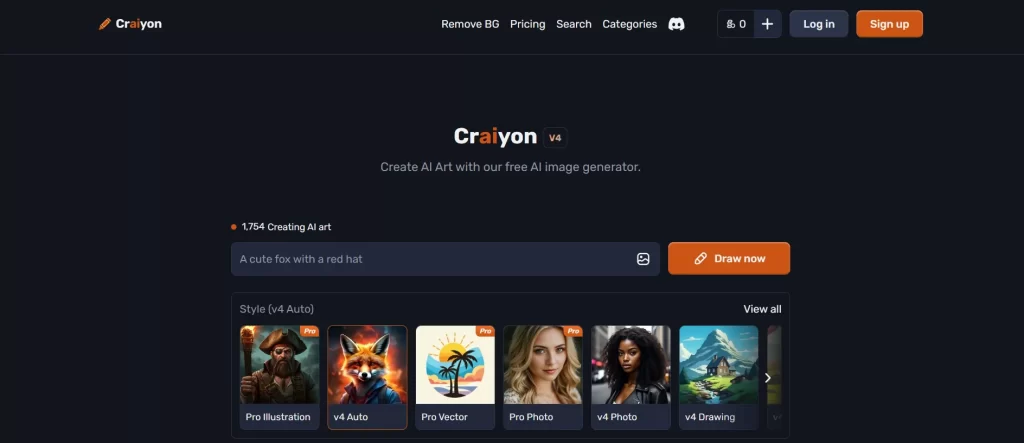Click the v4 version badge
The height and width of the screenshot is (443, 1024).
tap(555, 138)
